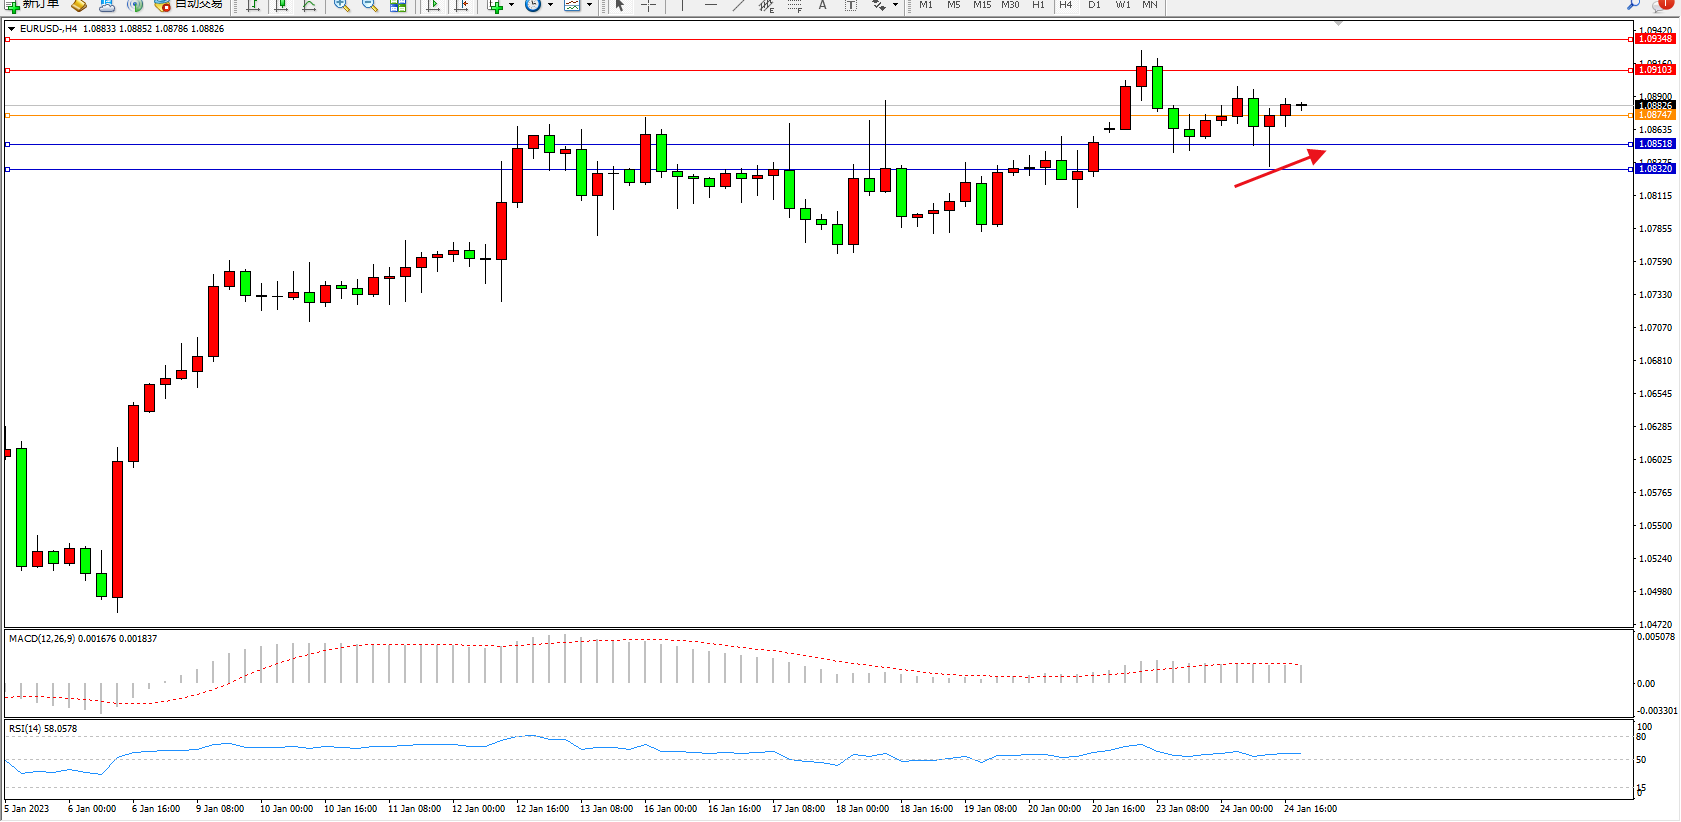Toggle the auto-trading button
The height and width of the screenshot is (822, 1681).
coord(188,5)
